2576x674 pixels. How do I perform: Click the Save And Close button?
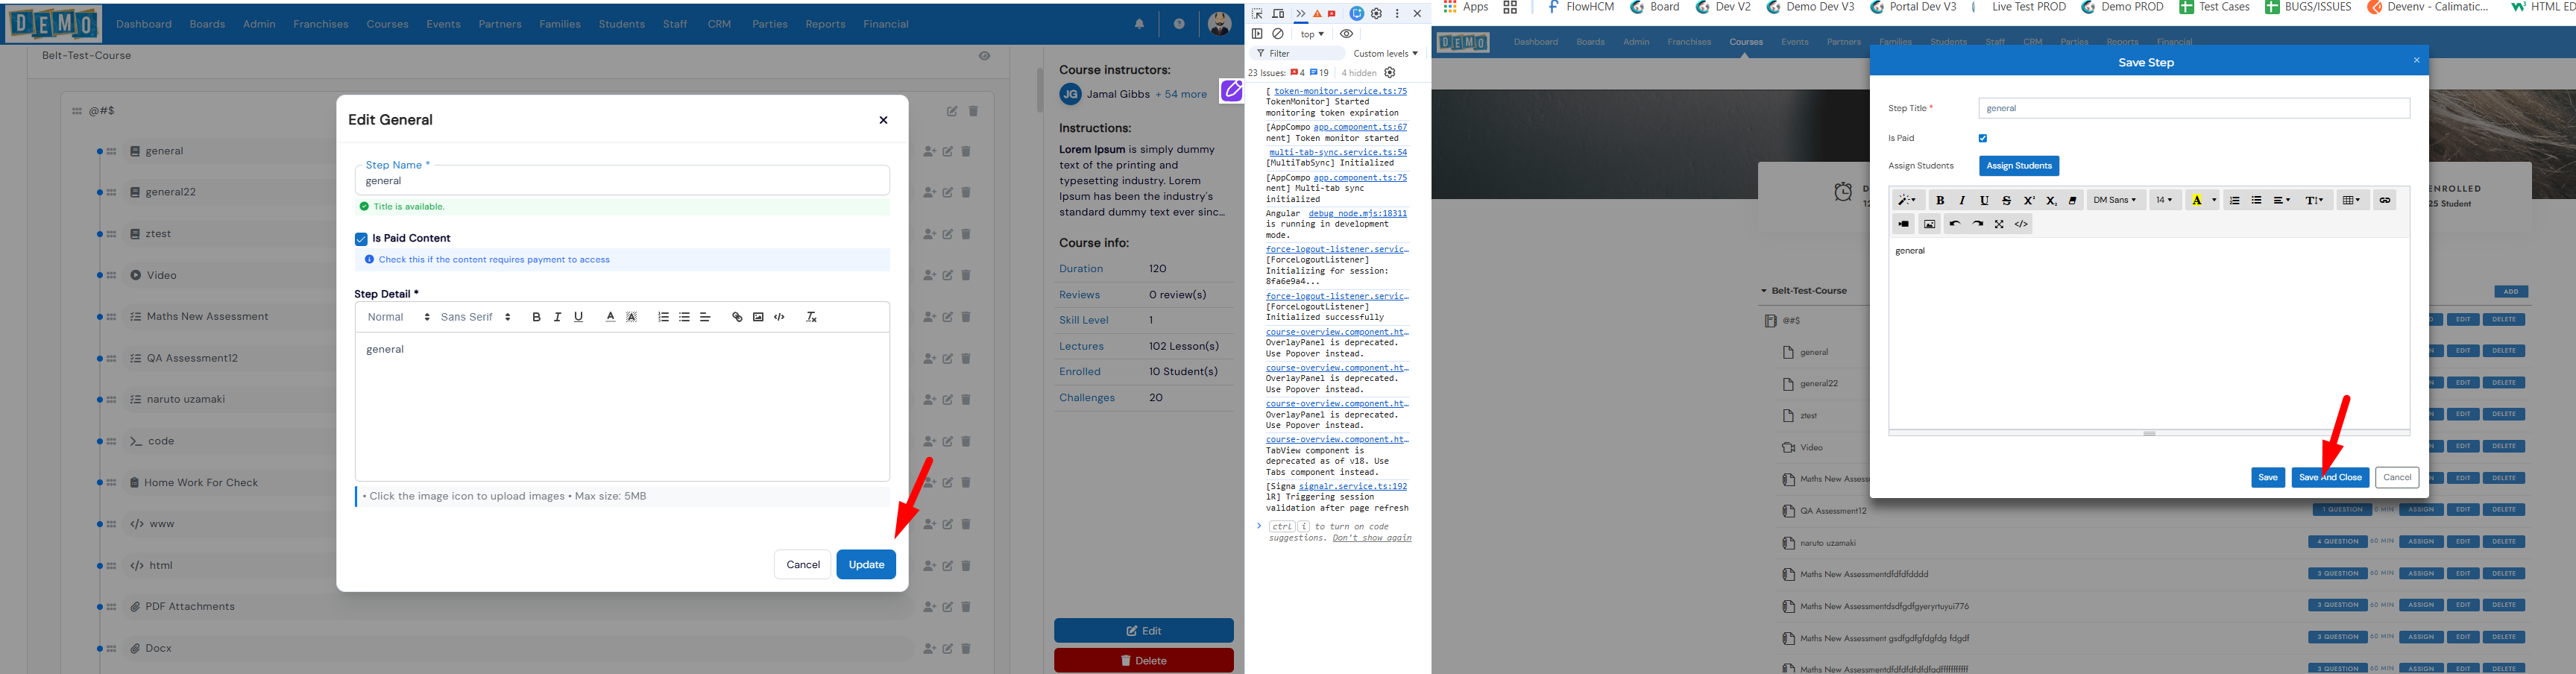coord(2330,478)
